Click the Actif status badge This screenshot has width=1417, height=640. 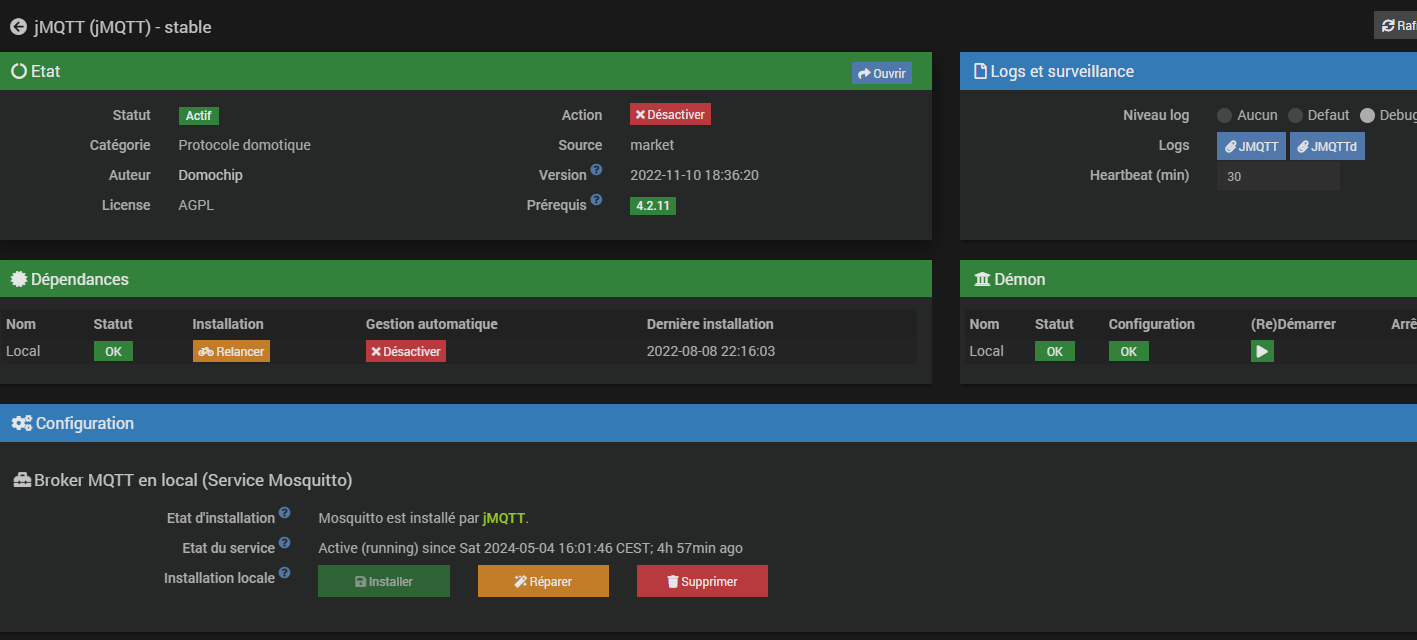click(x=198, y=116)
